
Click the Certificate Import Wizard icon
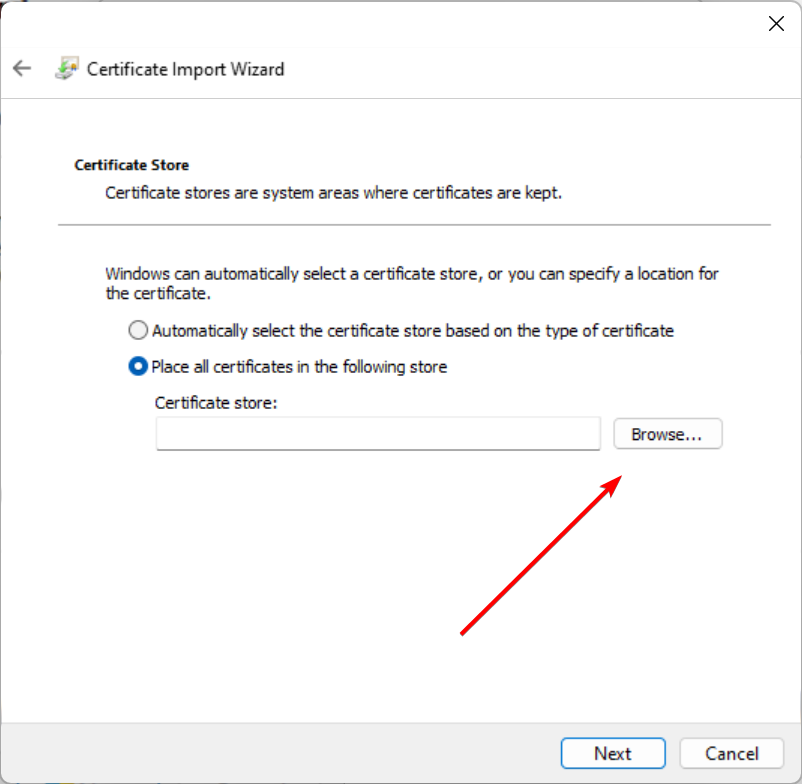point(66,69)
